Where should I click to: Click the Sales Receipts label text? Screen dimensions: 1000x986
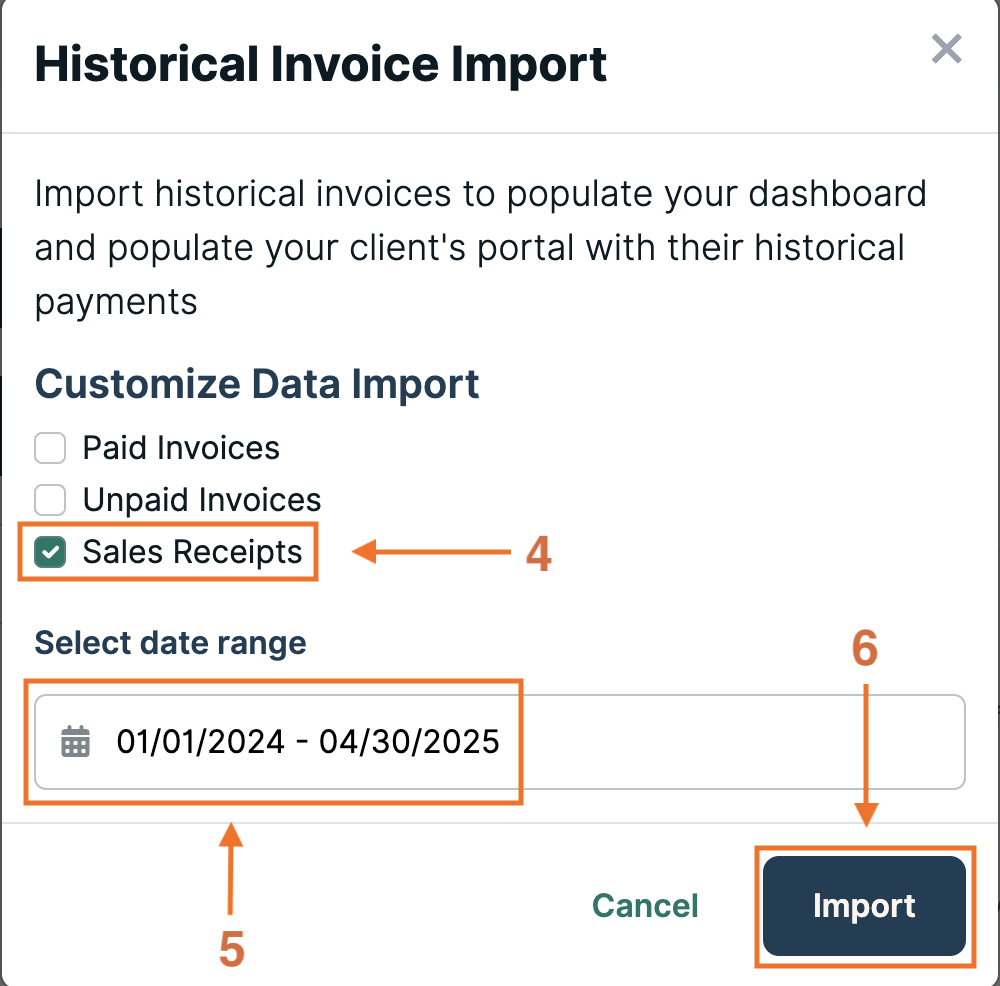(193, 552)
